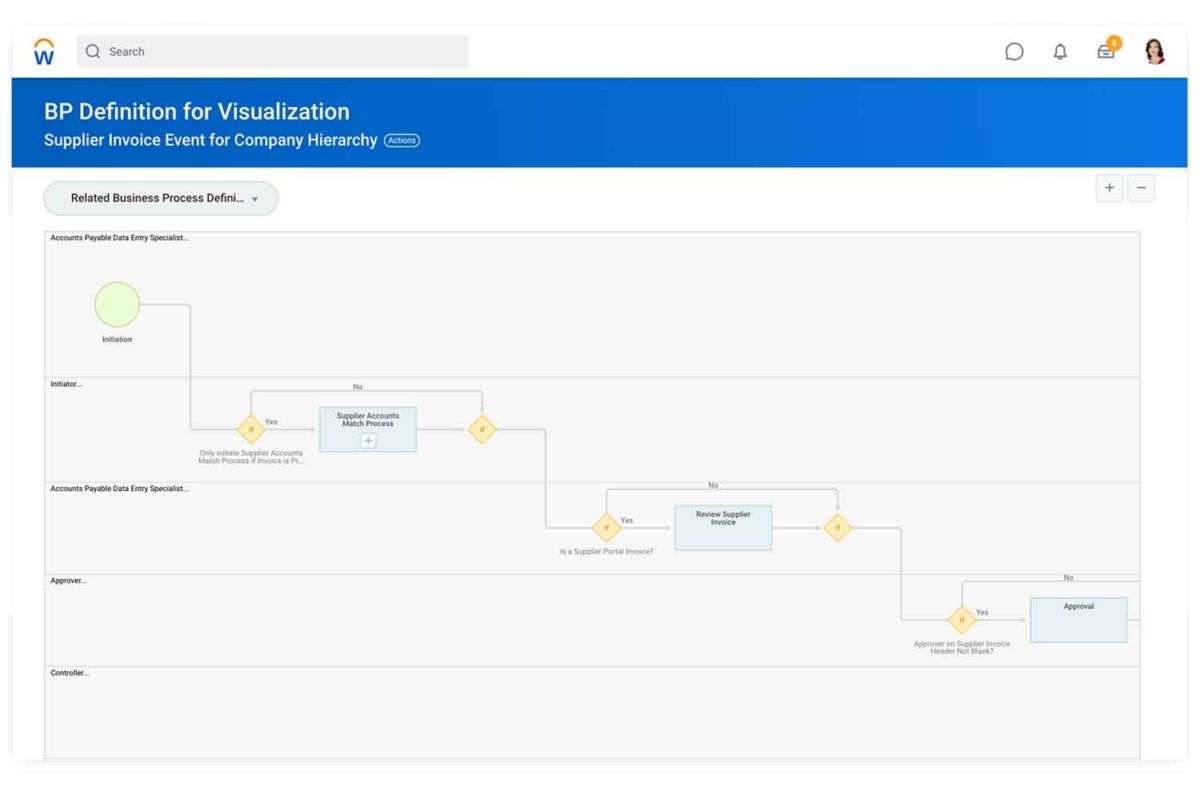Open the inbox tray with badge
The image size is (1200, 800).
(x=1106, y=51)
